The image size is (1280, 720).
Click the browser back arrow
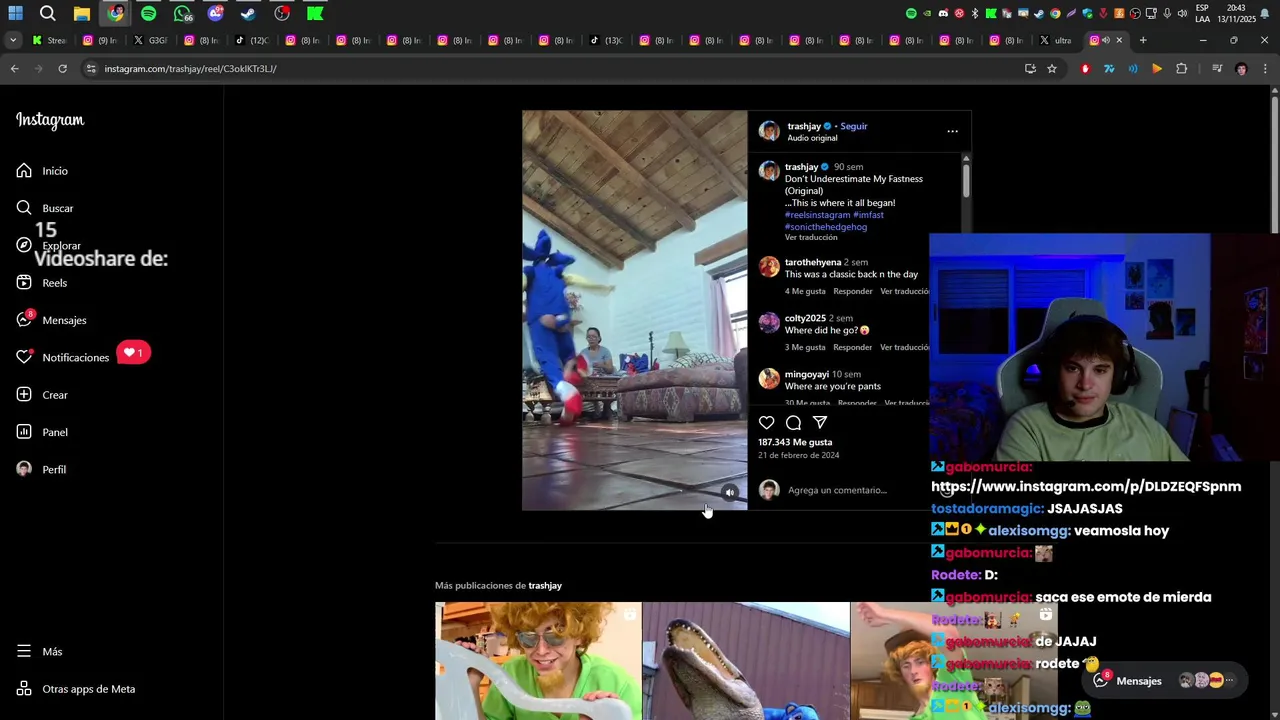14,69
